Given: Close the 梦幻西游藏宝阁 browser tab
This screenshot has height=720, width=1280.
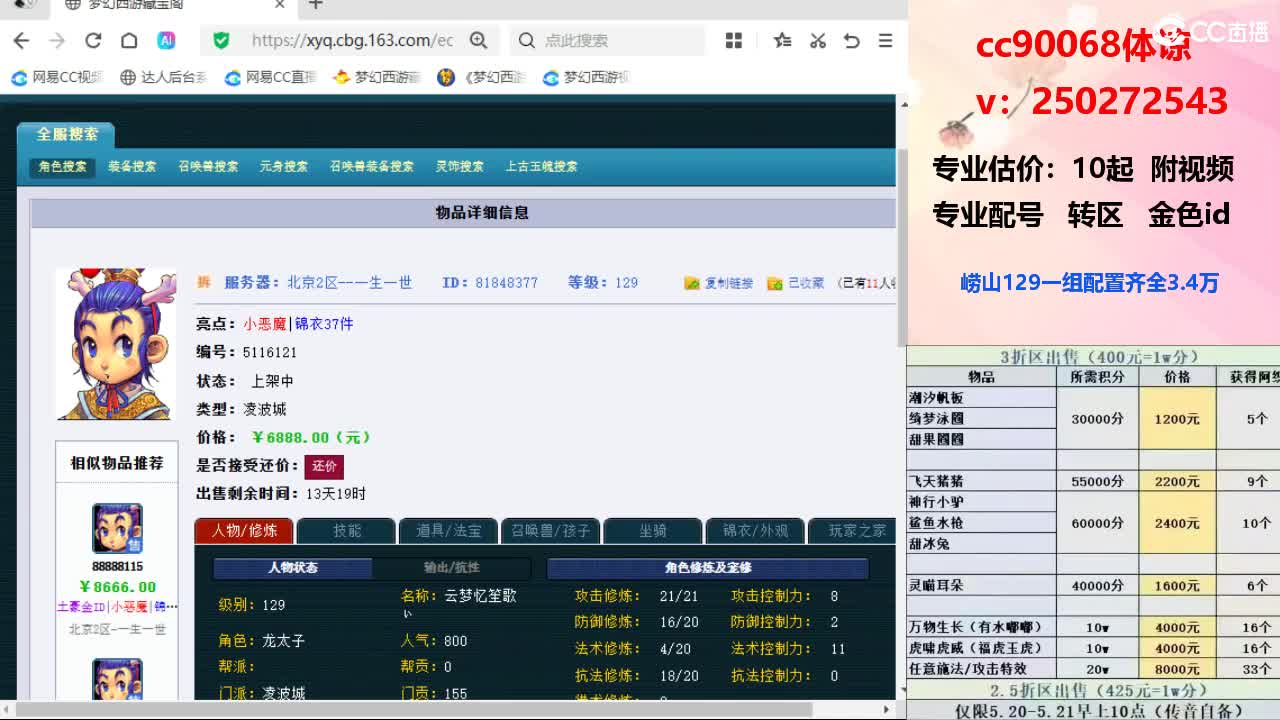Looking at the screenshot, I should 280,5.
